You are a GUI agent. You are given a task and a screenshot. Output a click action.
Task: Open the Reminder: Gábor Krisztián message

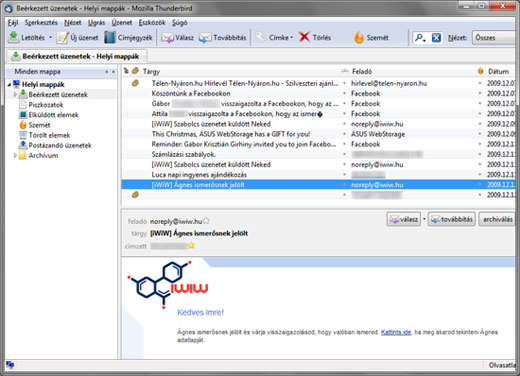click(244, 144)
